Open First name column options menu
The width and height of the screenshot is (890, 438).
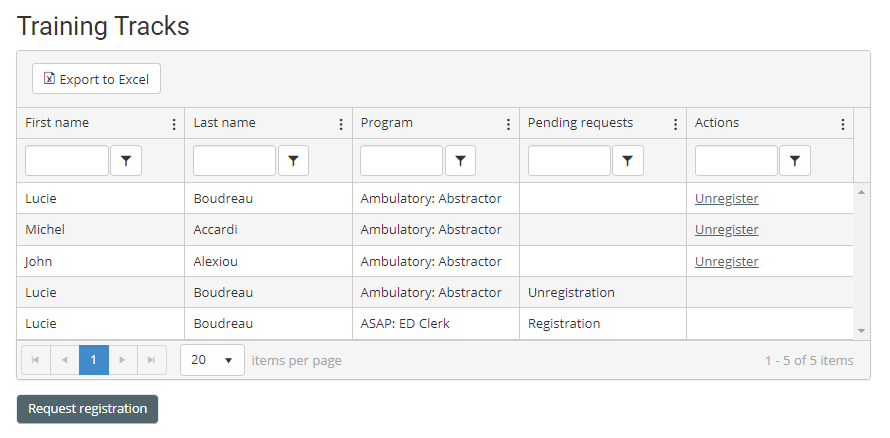coord(174,124)
